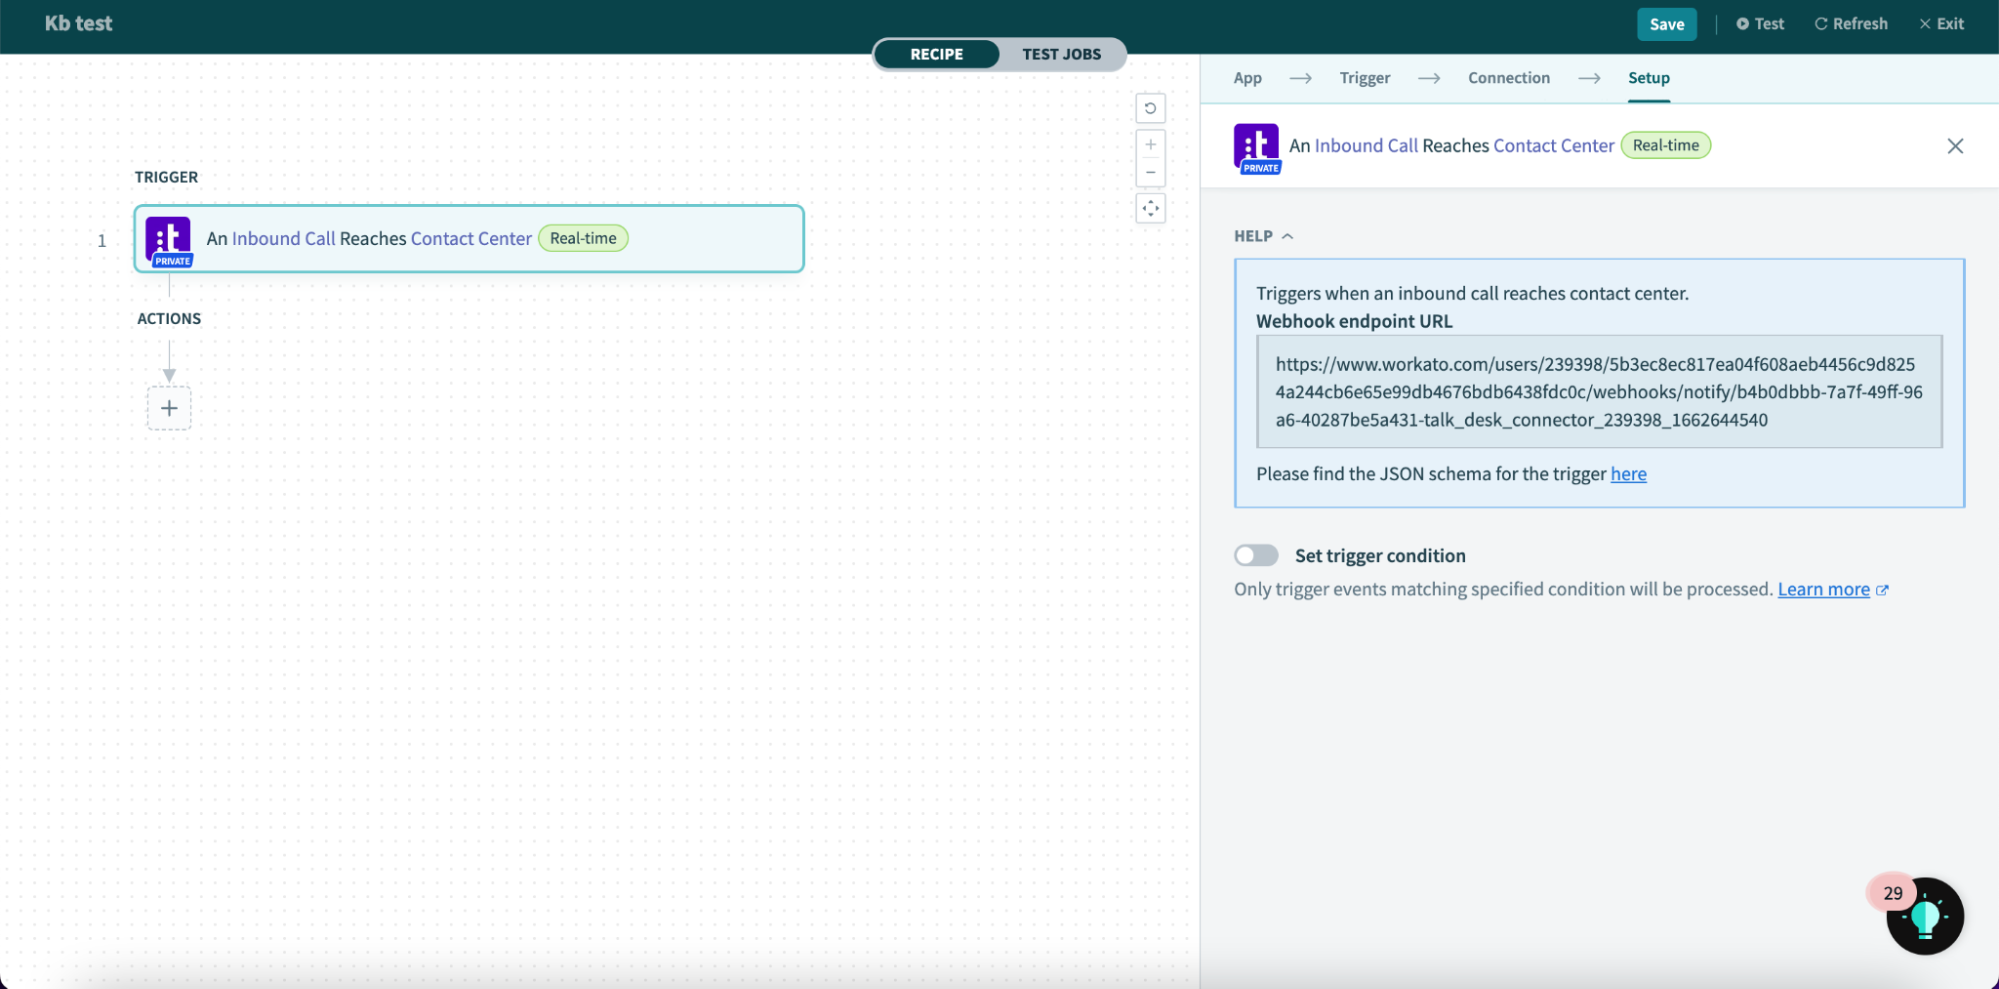The width and height of the screenshot is (1999, 989).
Task: Fit the recipe to the screen
Action: tap(1150, 208)
